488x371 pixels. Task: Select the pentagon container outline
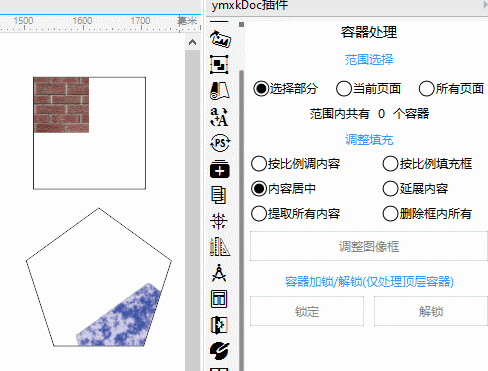coord(99,277)
